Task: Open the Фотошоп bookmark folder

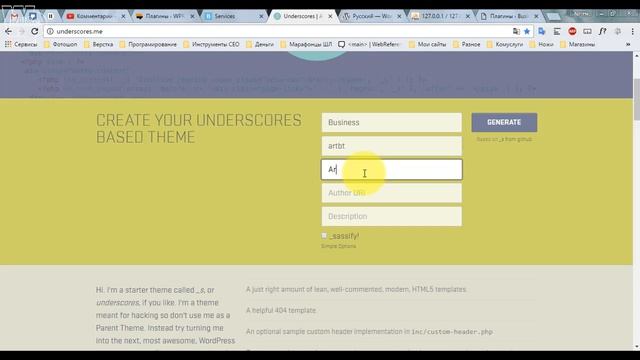Action: pyautogui.click(x=60, y=44)
